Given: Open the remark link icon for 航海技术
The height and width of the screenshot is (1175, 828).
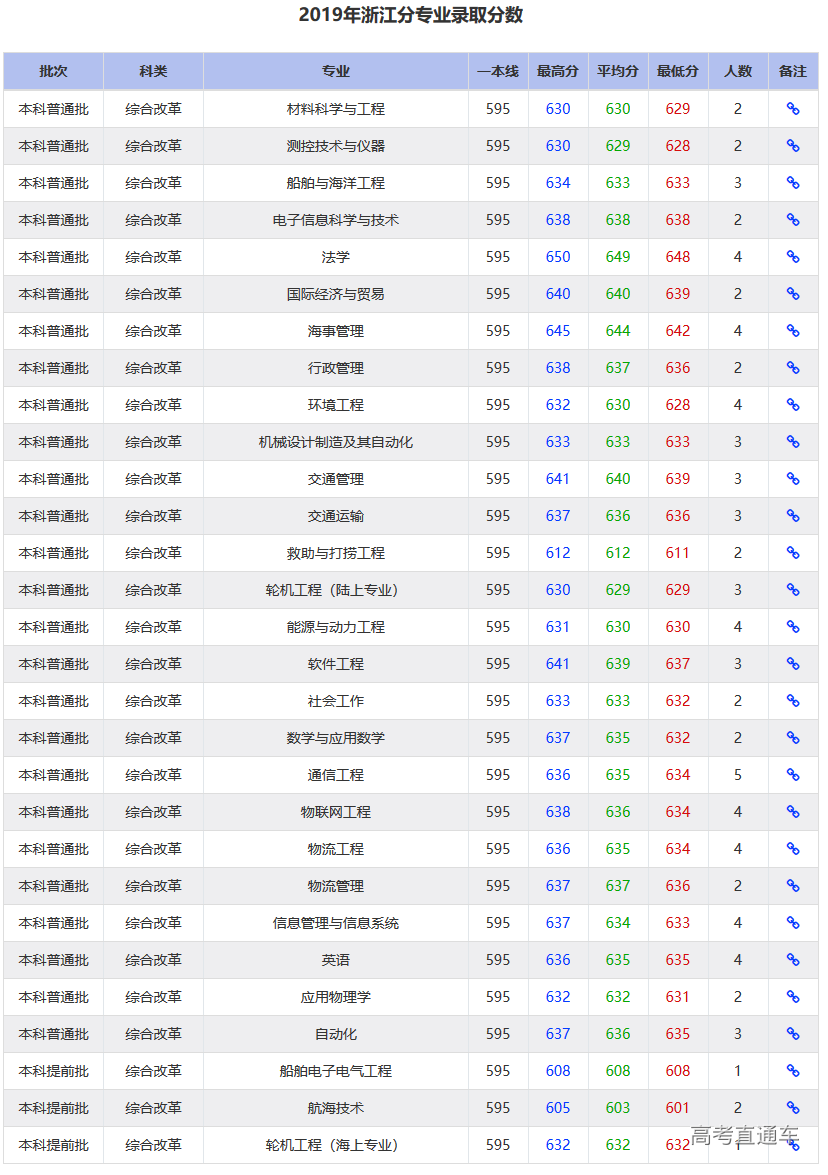Looking at the screenshot, I should pos(792,1108).
